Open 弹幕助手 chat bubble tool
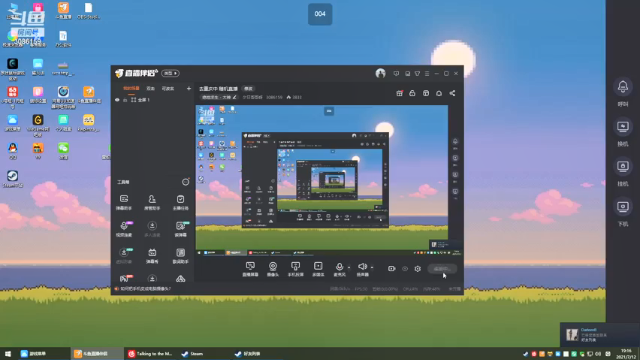Screen dimensions: 640x360 pos(124,202)
